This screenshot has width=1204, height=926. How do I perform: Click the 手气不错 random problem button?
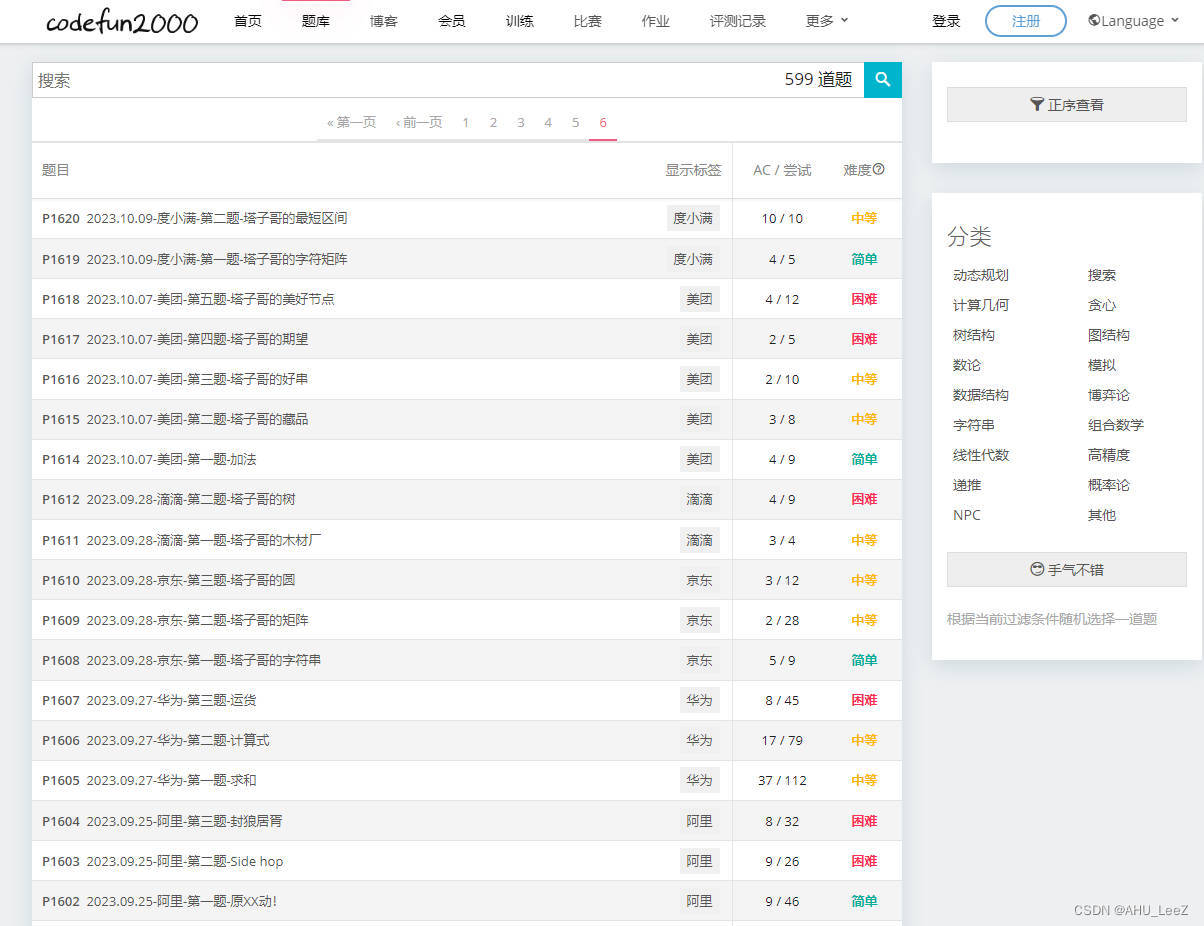point(1067,570)
